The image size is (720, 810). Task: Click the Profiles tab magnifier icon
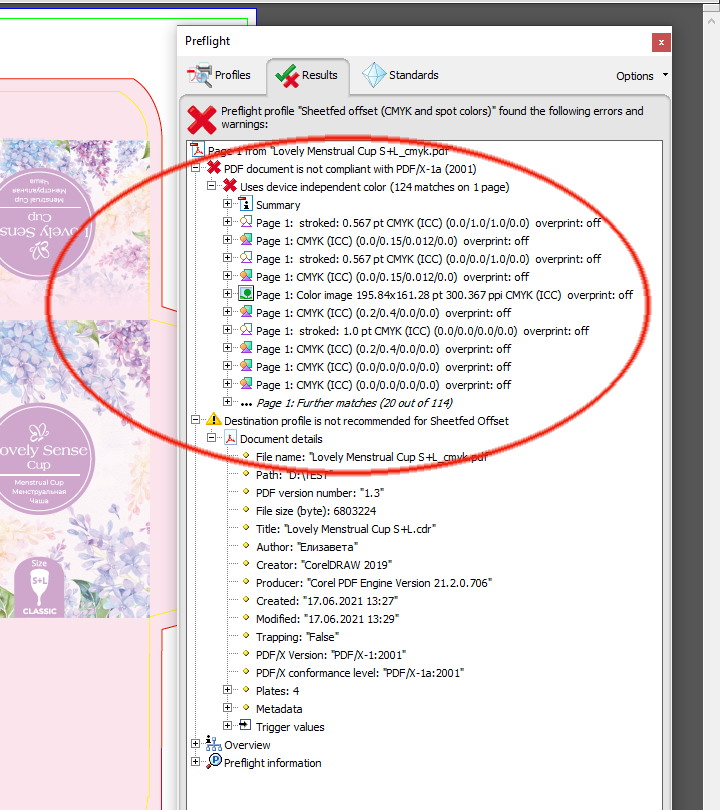point(199,75)
